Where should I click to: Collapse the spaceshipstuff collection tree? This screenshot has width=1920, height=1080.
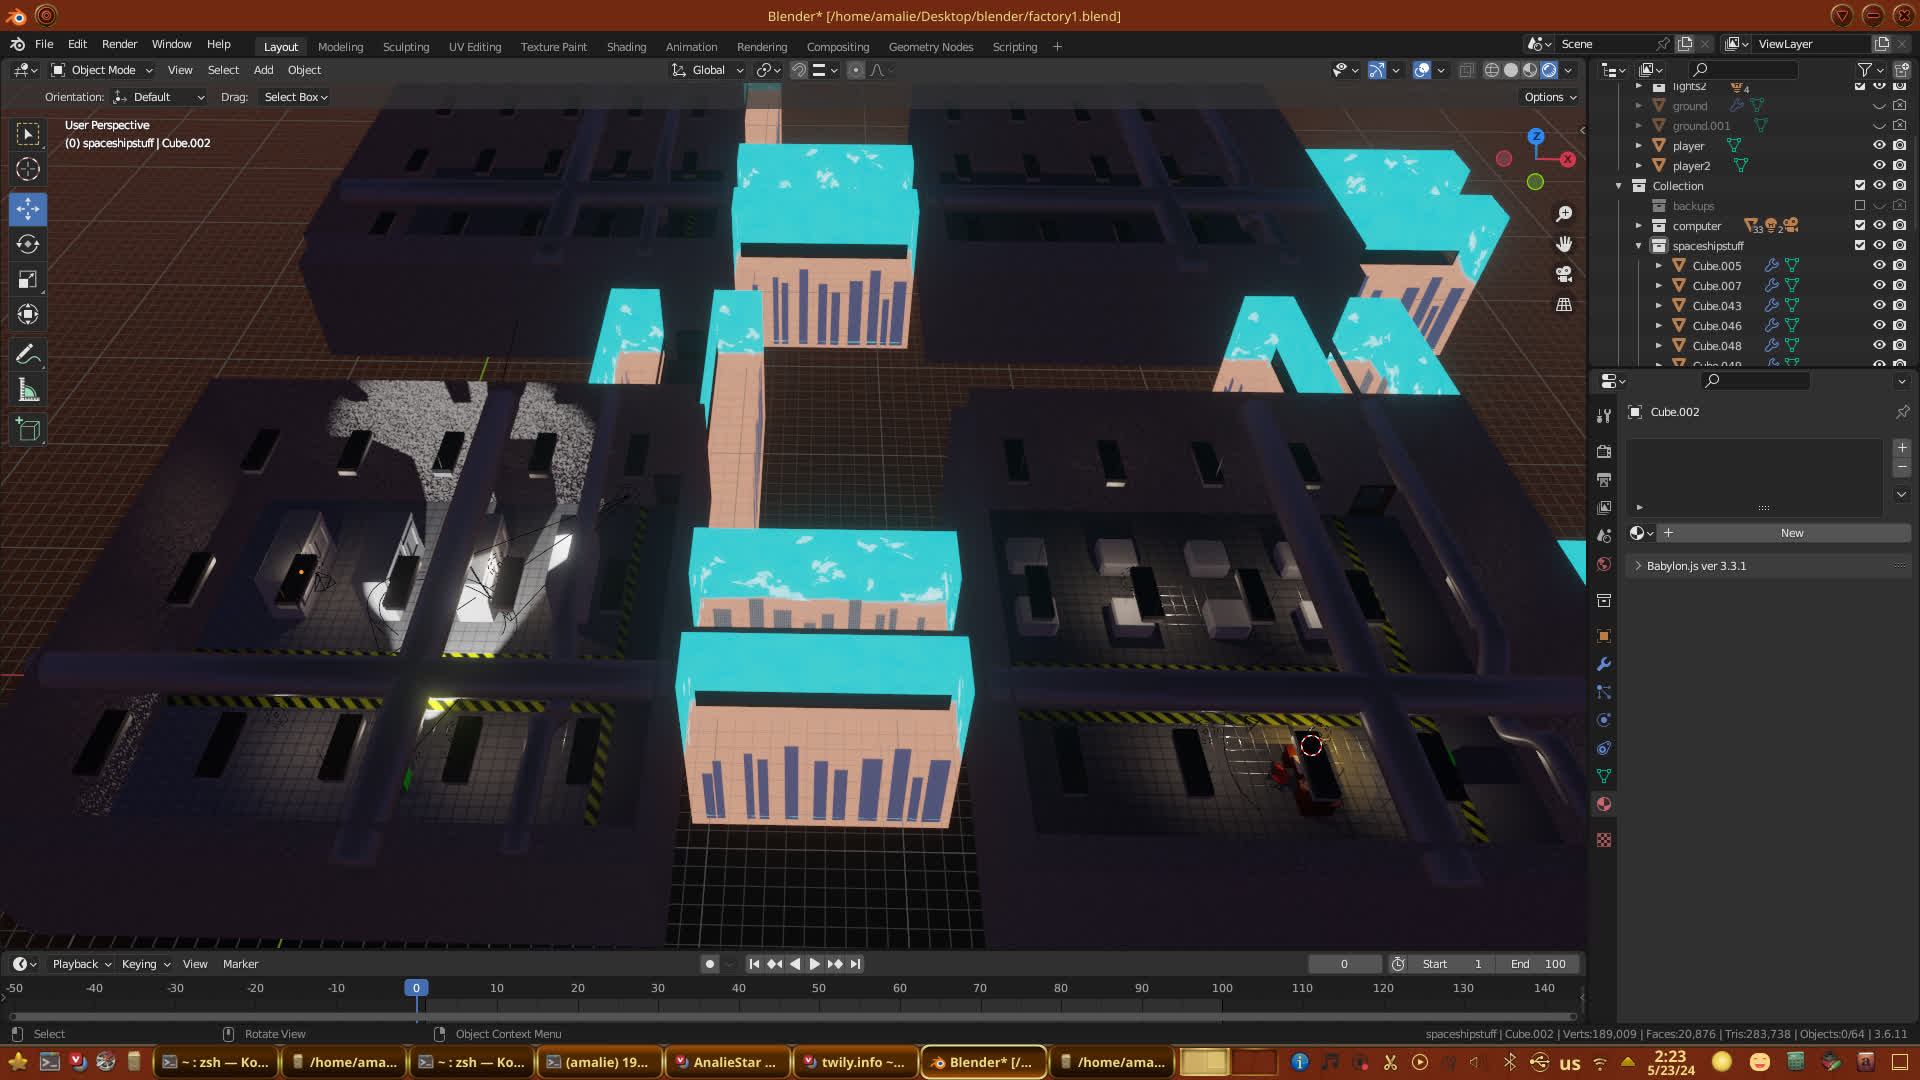pyautogui.click(x=1639, y=245)
